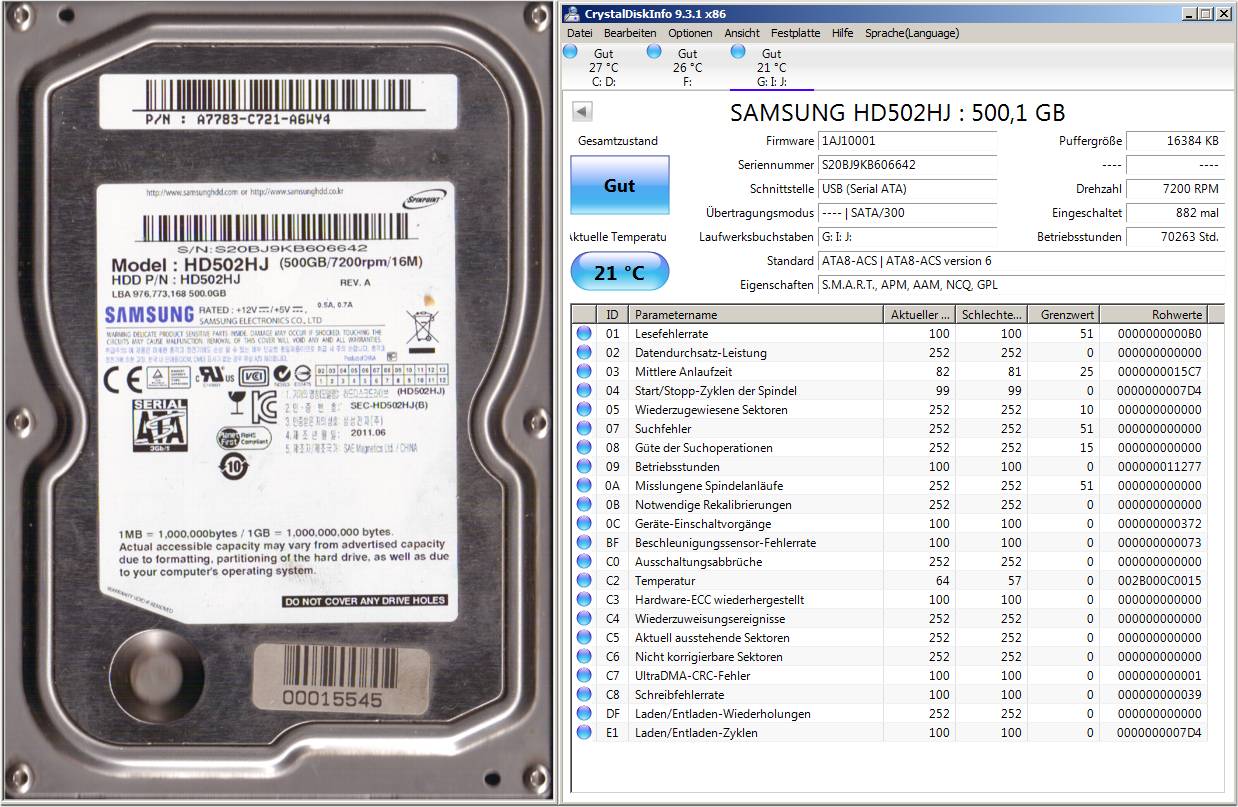Click the status orb for drive G: I: J:

738,52
